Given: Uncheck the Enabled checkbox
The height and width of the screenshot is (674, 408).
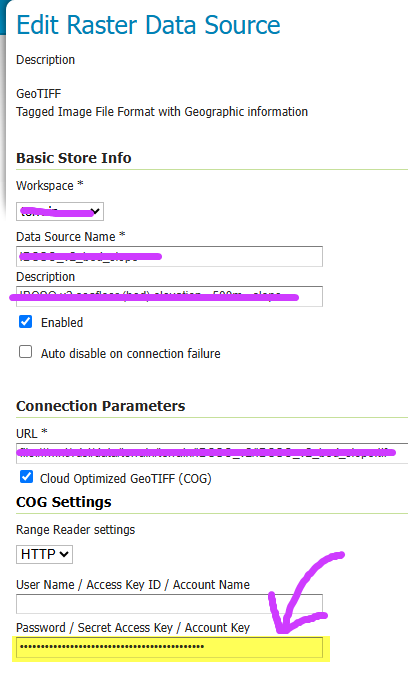Looking at the screenshot, I should (x=25, y=322).
